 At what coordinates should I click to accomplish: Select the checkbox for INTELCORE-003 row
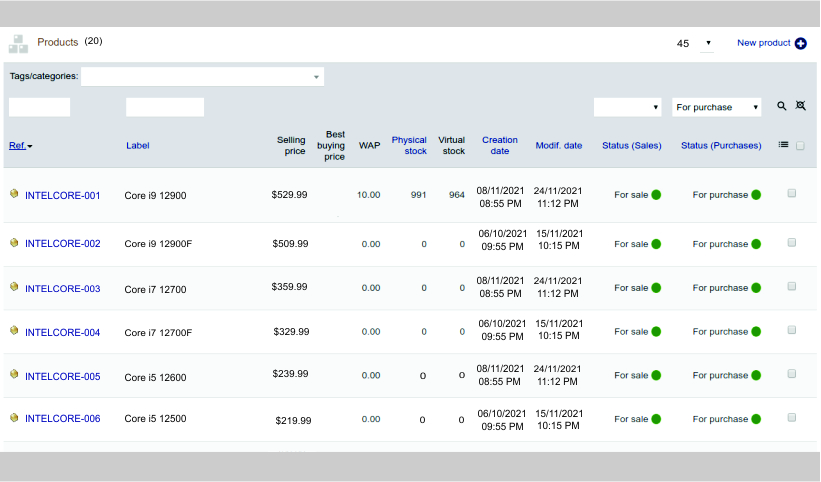pos(792,287)
